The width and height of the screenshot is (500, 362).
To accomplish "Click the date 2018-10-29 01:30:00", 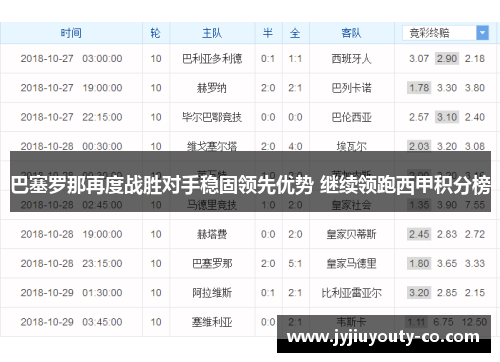I will pyautogui.click(x=71, y=293).
